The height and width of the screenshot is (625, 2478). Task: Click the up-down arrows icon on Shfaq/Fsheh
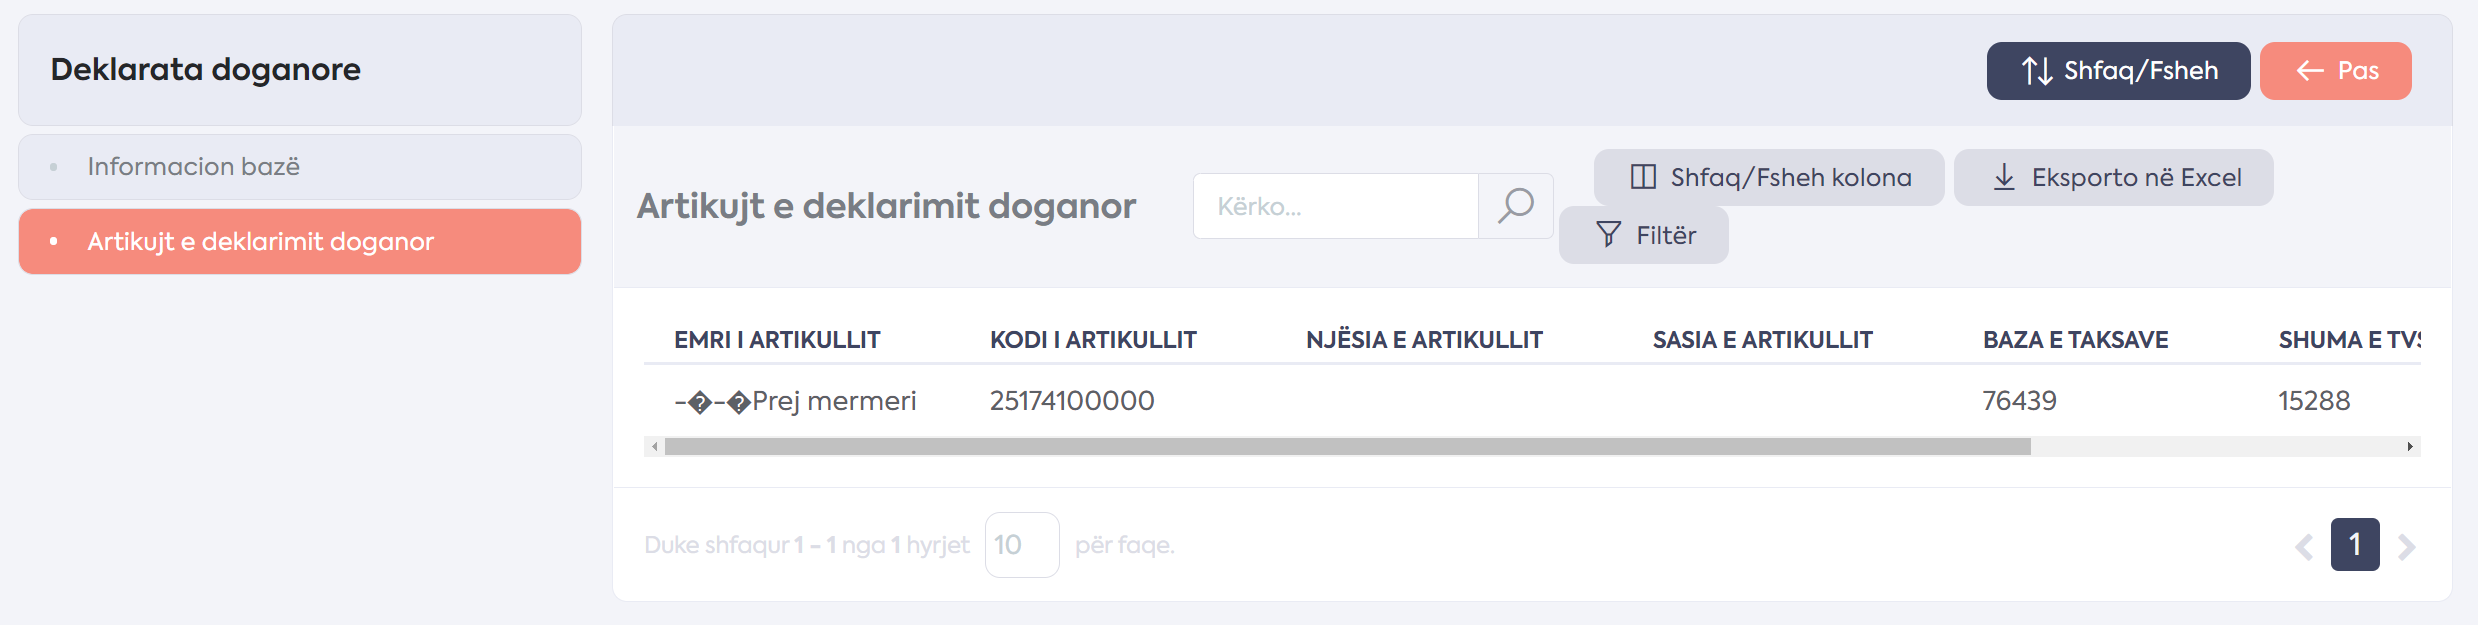pyautogui.click(x=2037, y=71)
